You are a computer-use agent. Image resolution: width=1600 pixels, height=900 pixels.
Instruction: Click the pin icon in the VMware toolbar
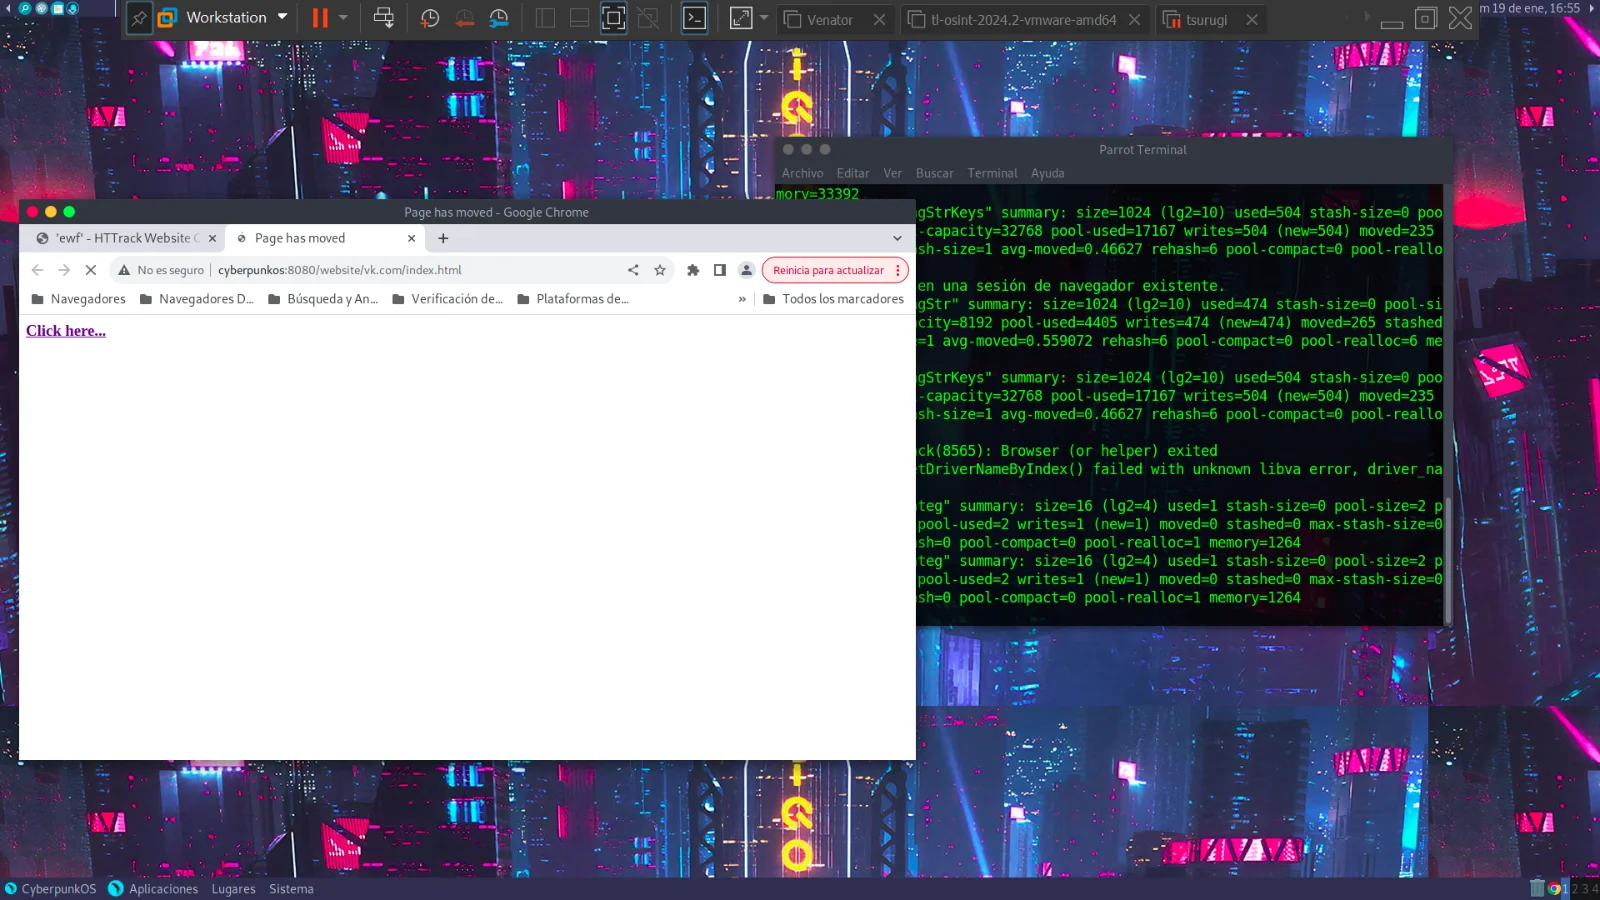coord(139,18)
